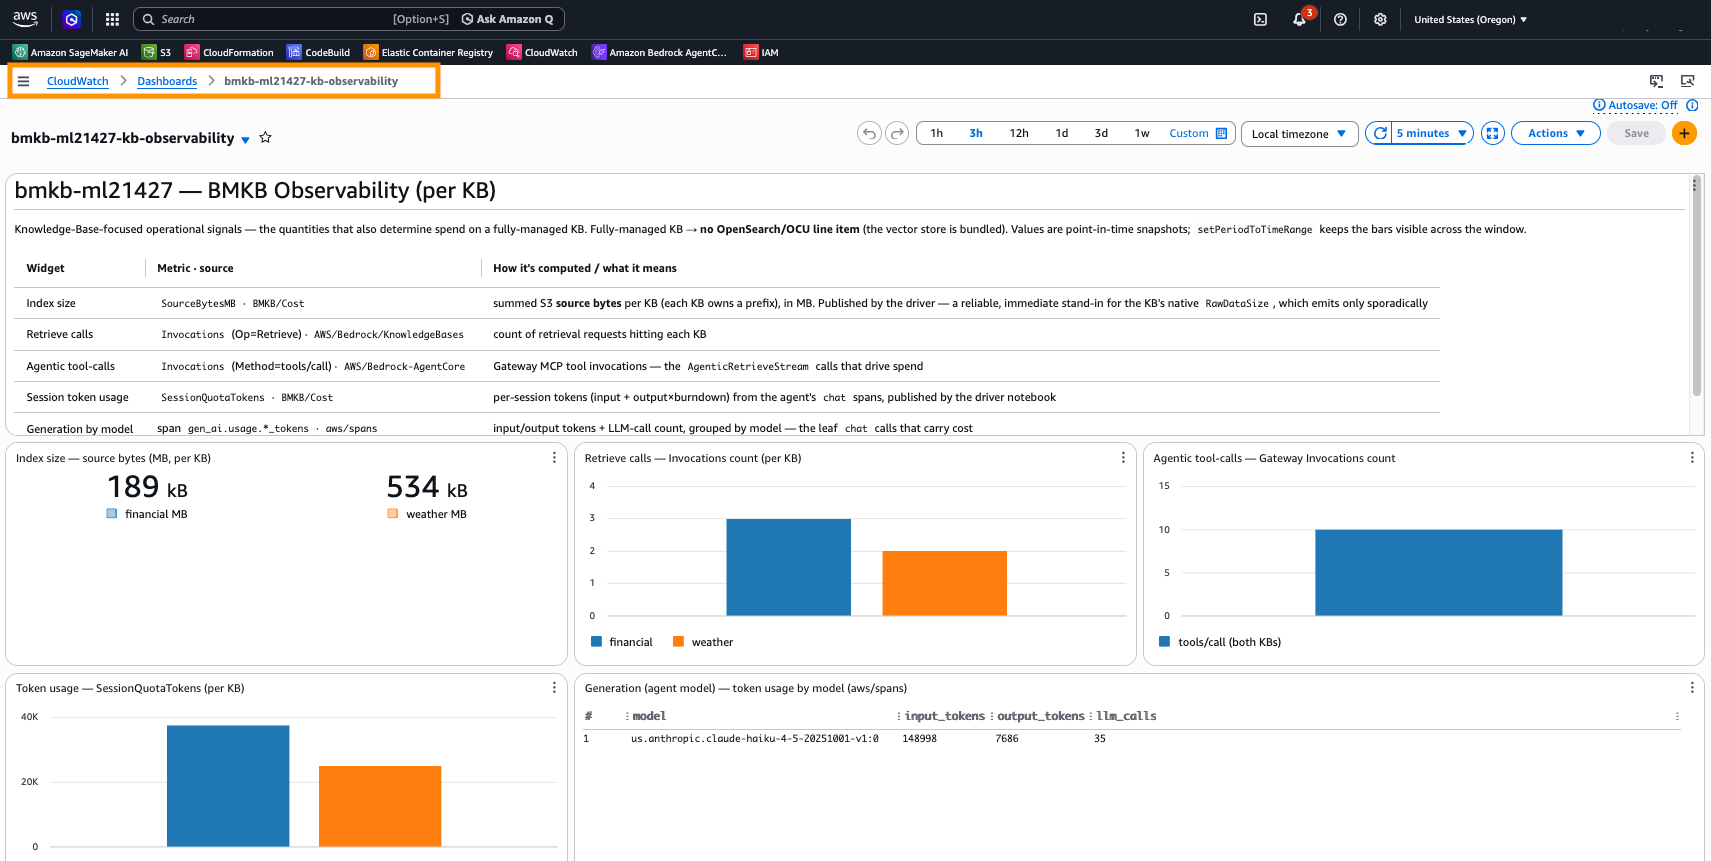Open the notifications bell
This screenshot has width=1711, height=861.
pyautogui.click(x=1299, y=19)
